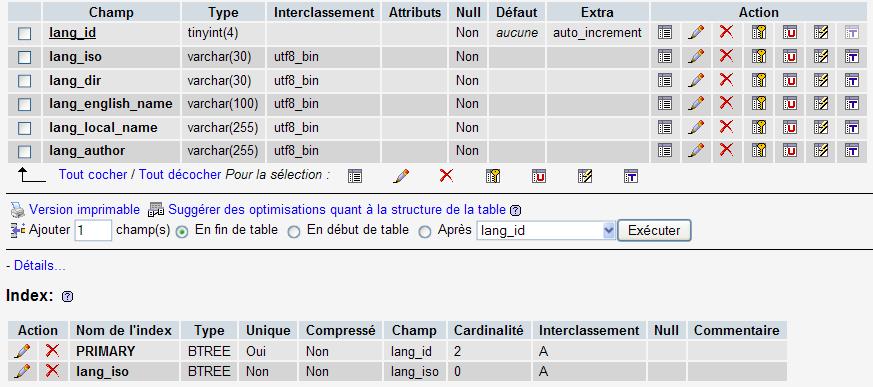Click the selection-row unique index icon
Viewport: 873px width, 387px height.
[x=538, y=177]
